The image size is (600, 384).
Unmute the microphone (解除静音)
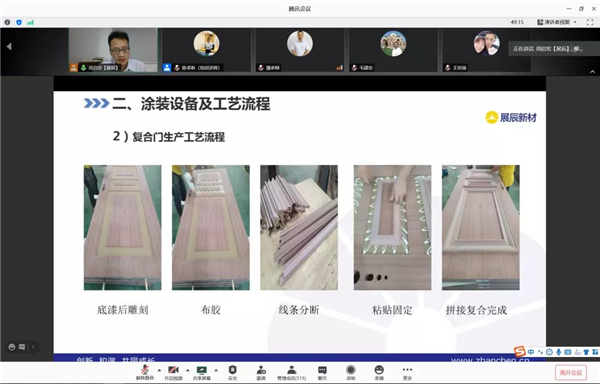pos(145,373)
